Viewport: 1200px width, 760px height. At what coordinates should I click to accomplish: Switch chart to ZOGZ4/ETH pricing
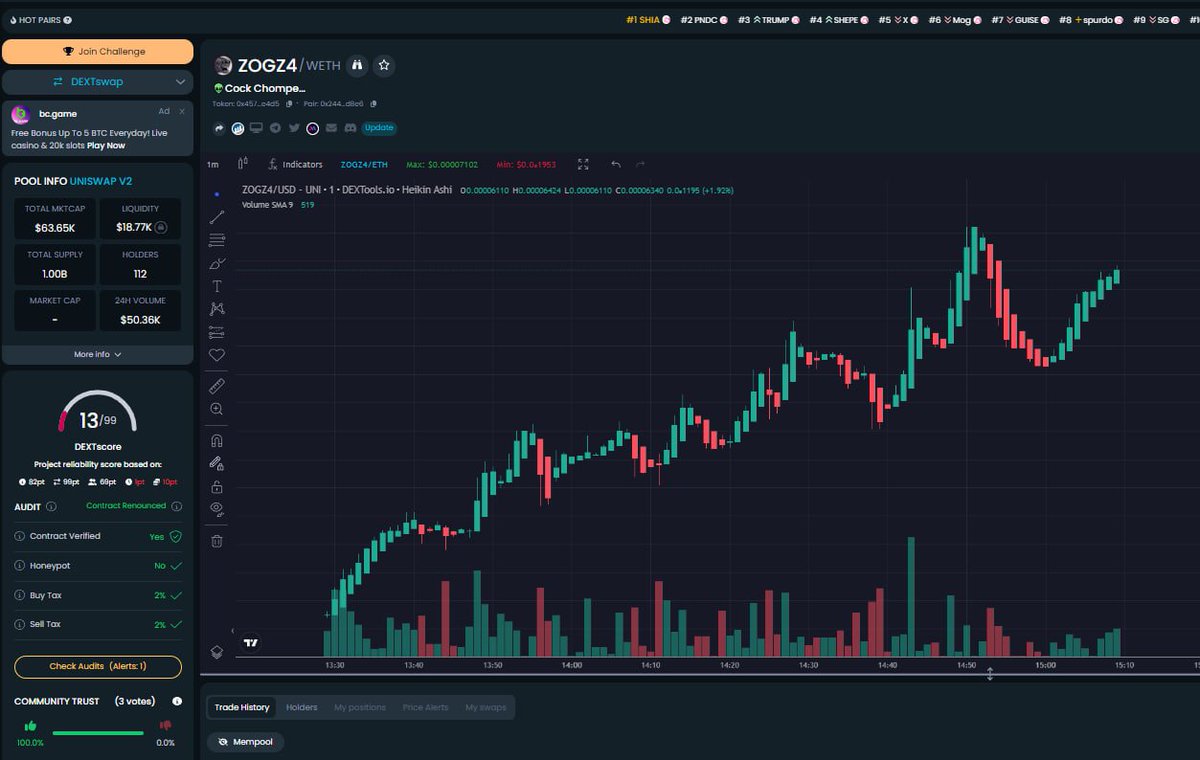364,164
